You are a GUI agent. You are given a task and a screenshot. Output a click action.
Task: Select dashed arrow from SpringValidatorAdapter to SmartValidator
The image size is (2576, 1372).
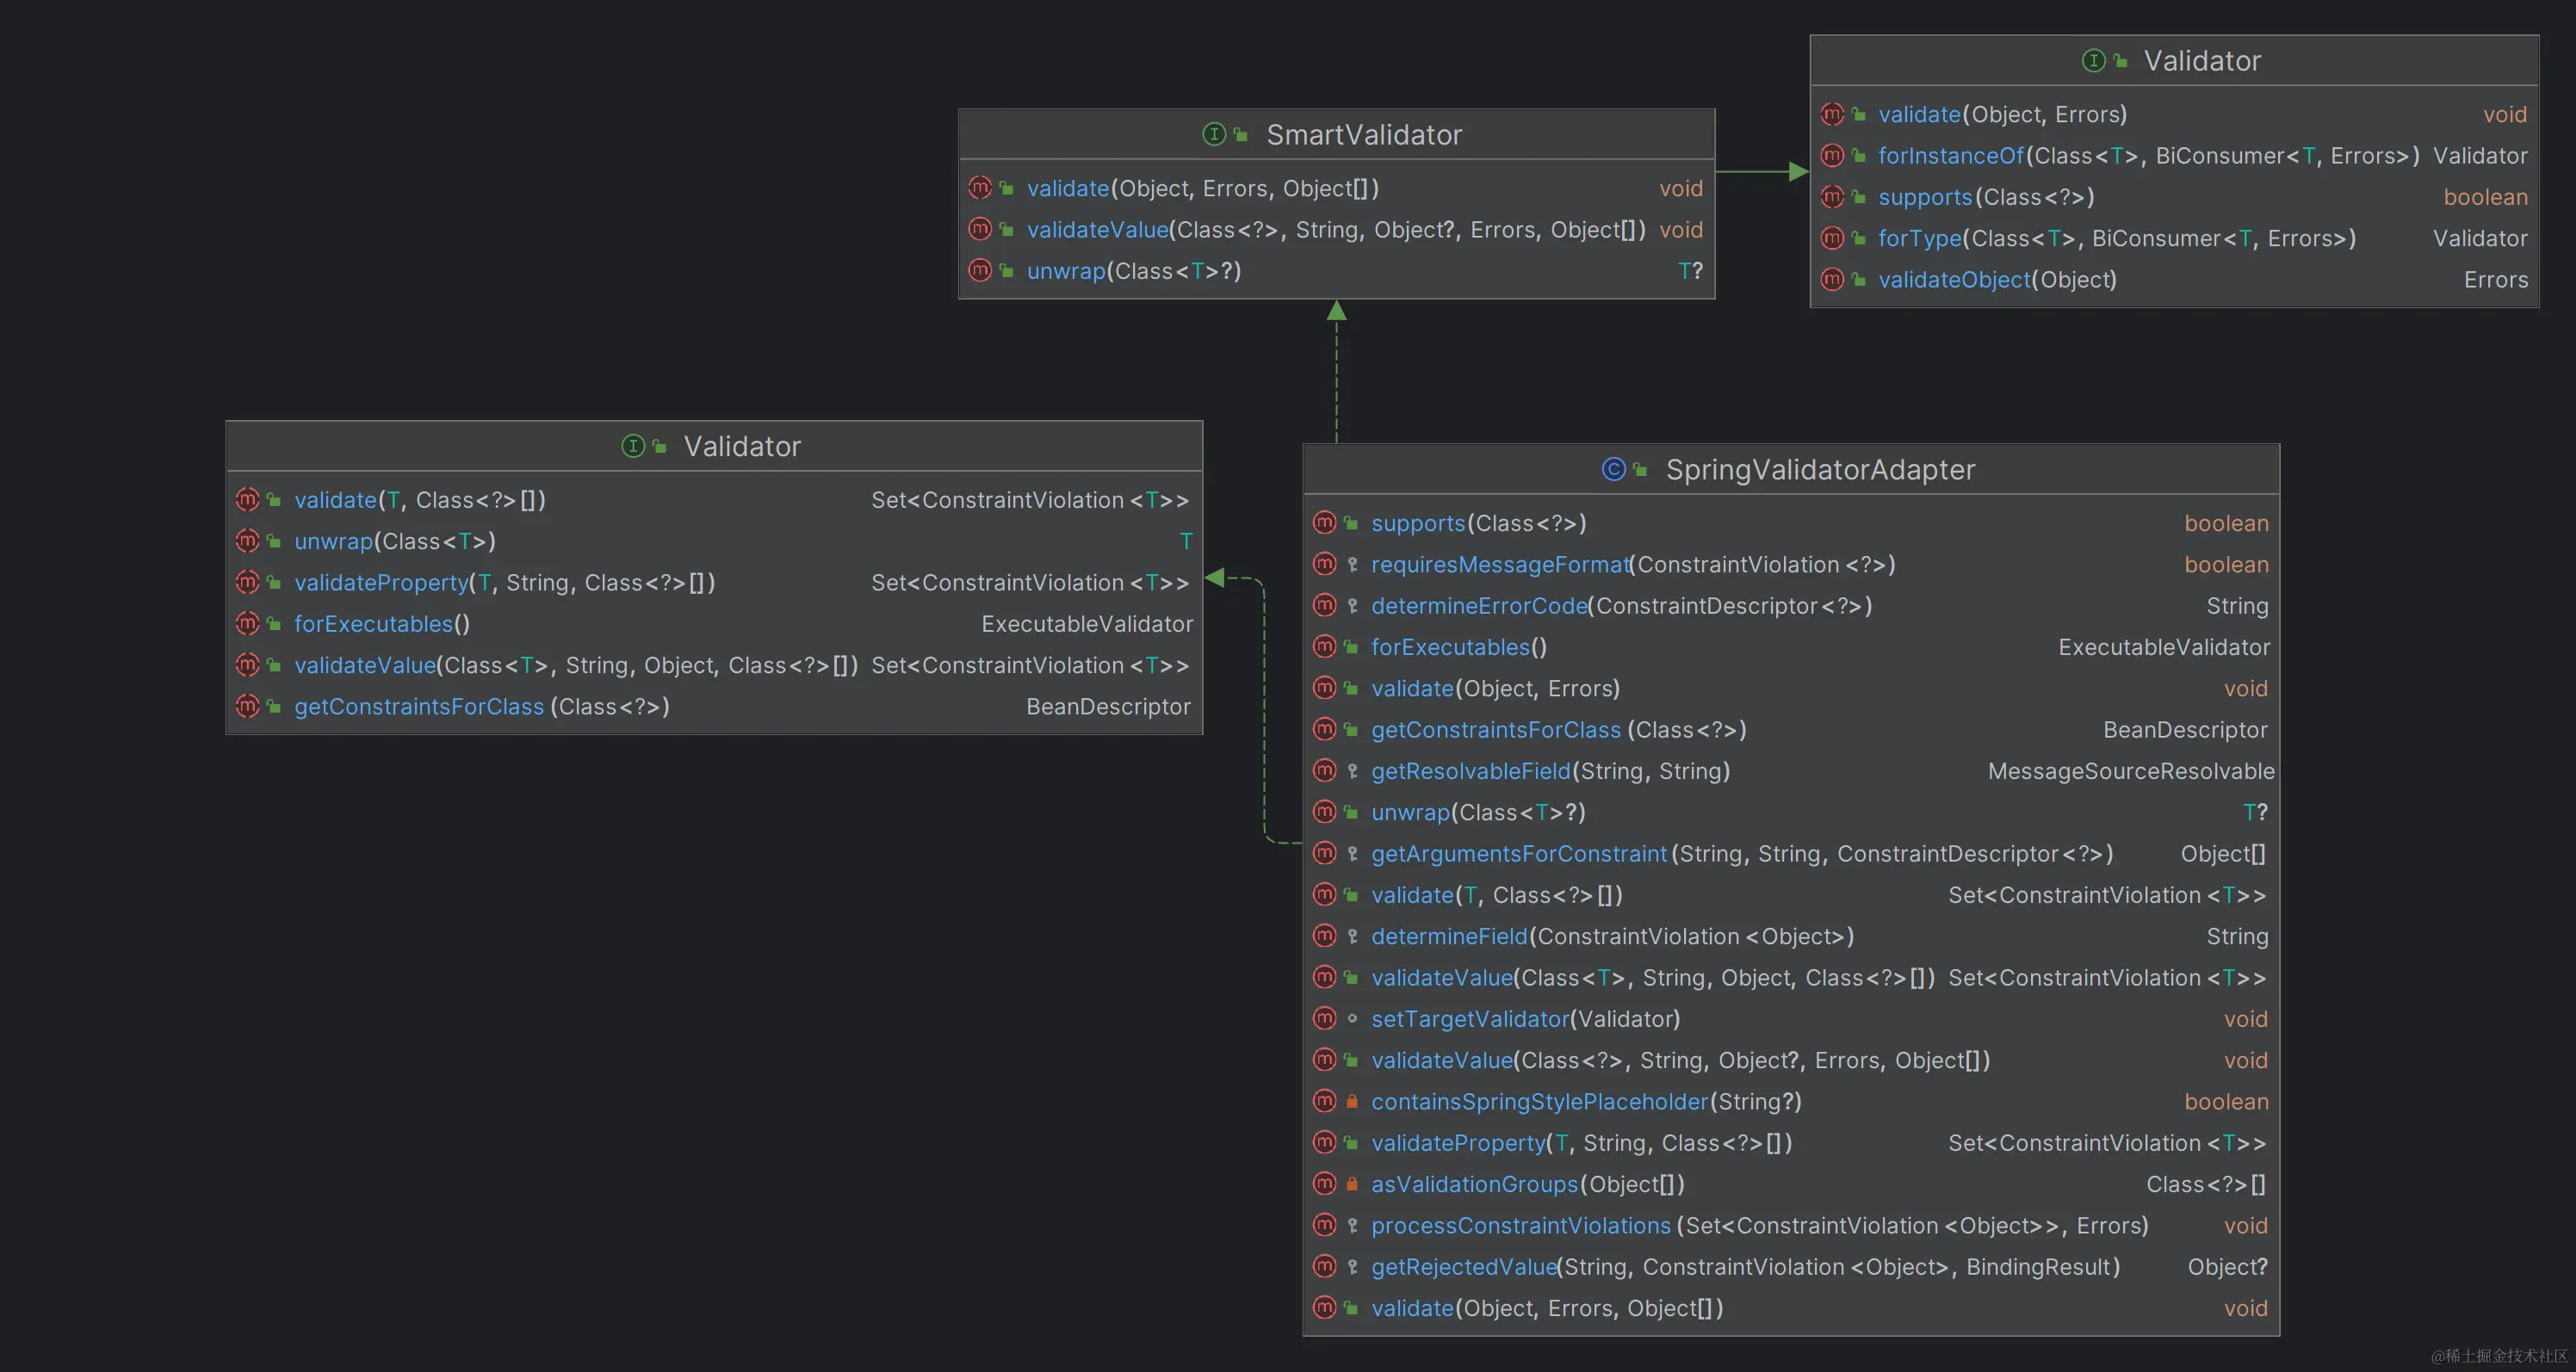pos(1336,371)
